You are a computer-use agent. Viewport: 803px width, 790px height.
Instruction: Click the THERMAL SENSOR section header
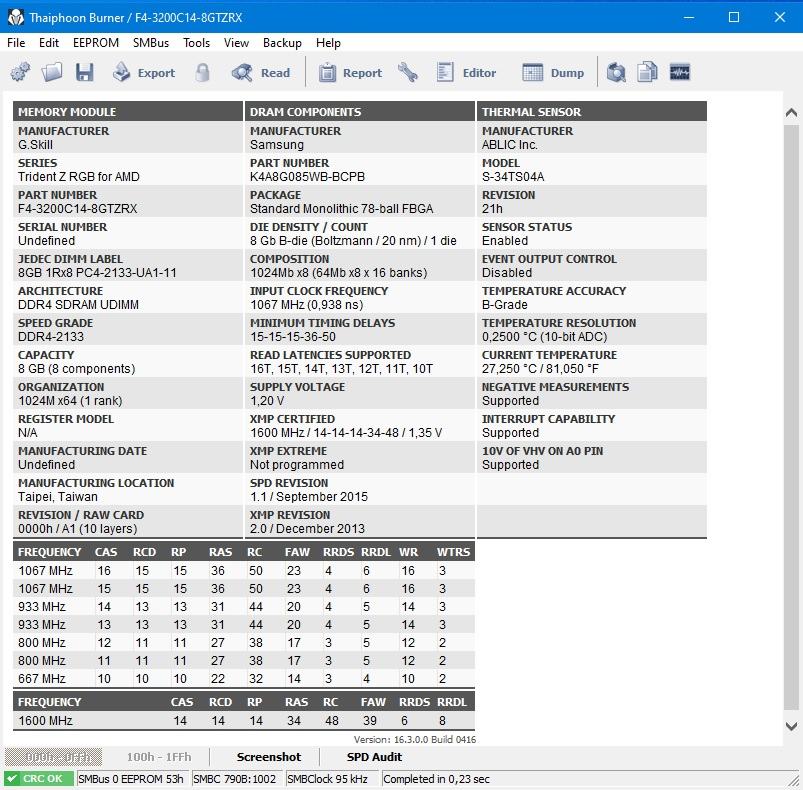591,112
